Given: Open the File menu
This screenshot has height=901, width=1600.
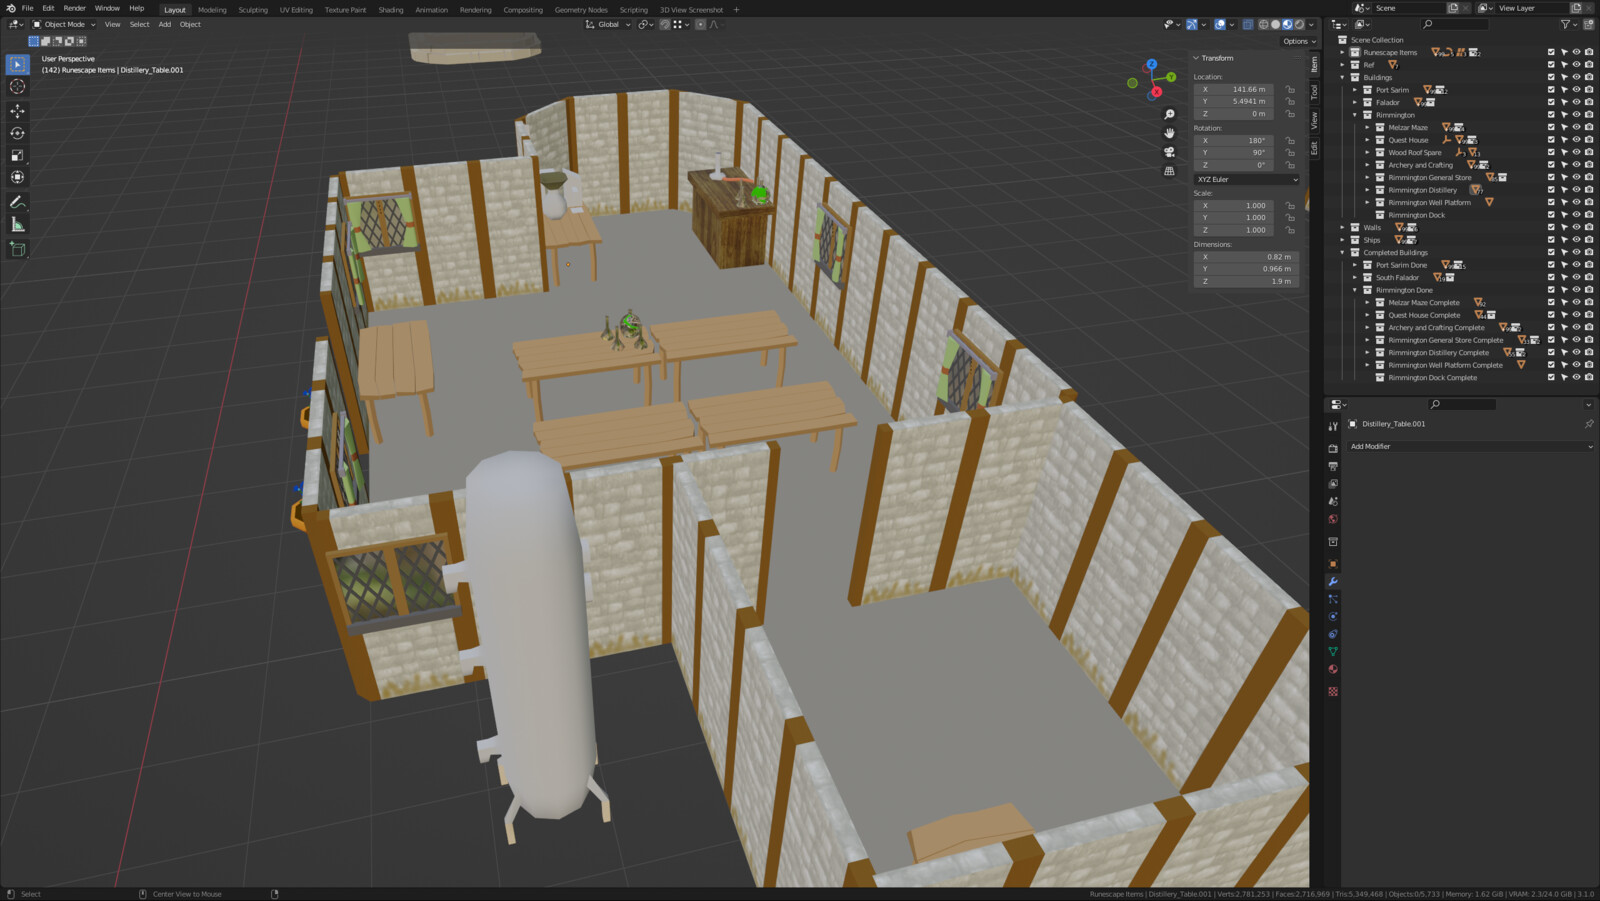Looking at the screenshot, I should point(27,8).
